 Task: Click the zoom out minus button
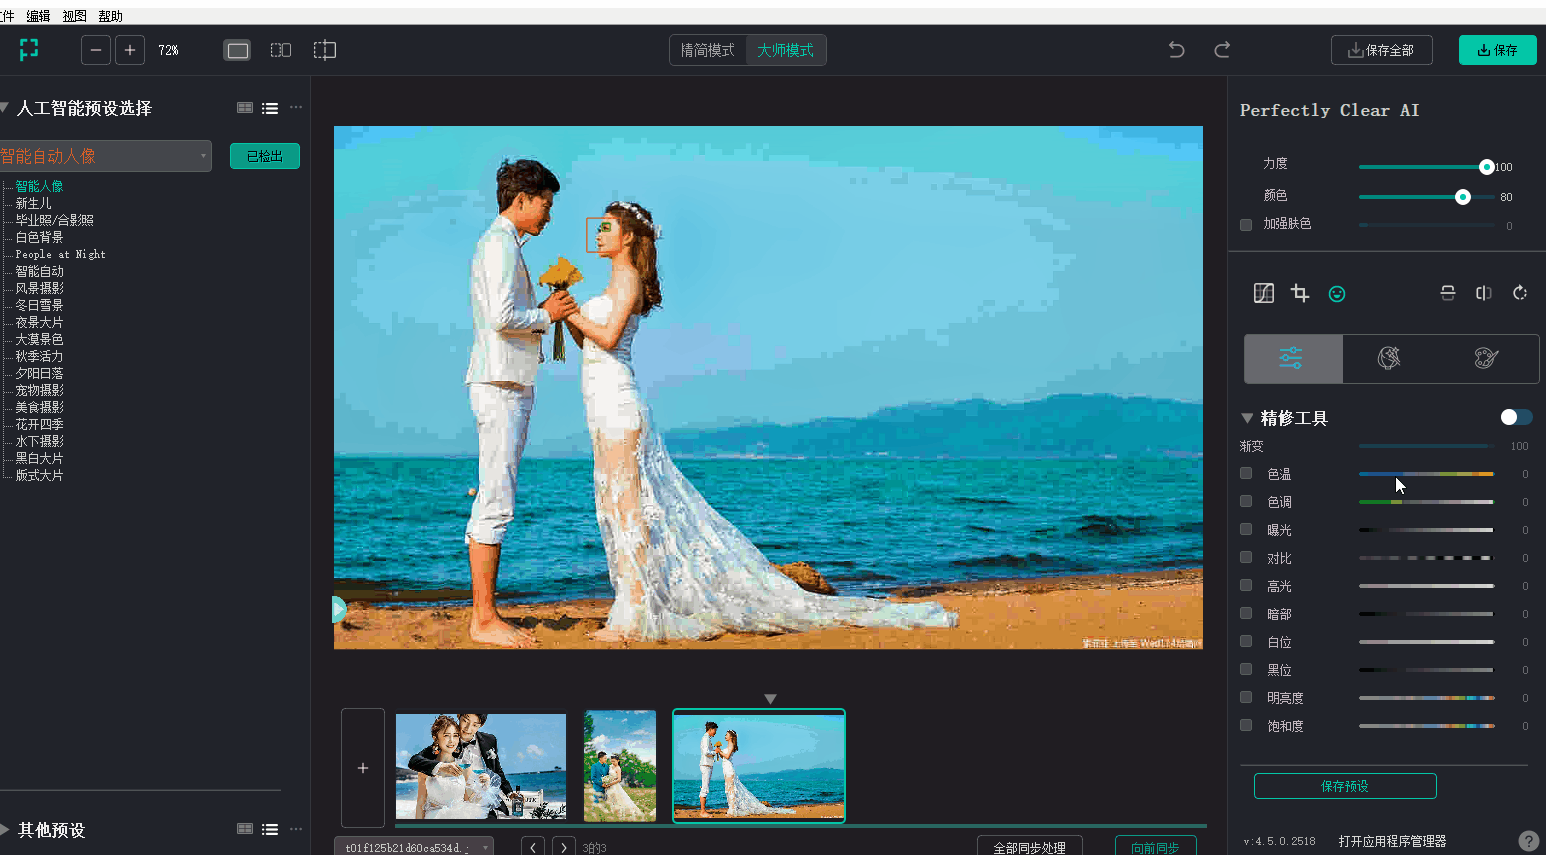pyautogui.click(x=96, y=50)
